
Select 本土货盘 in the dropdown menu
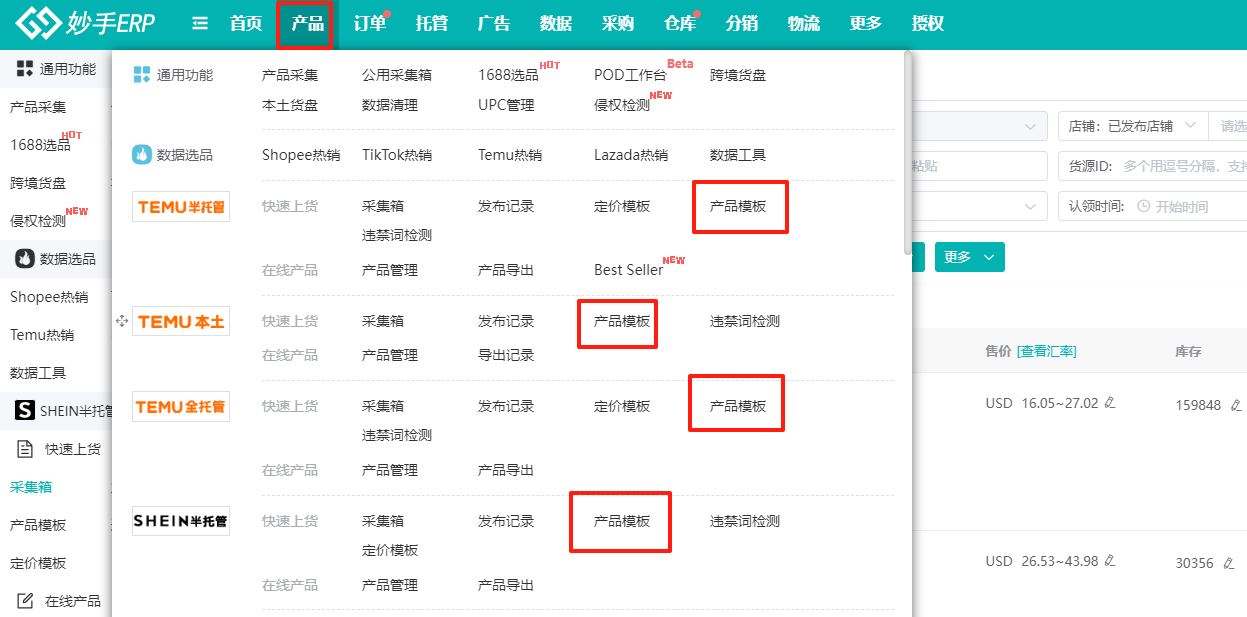(290, 105)
